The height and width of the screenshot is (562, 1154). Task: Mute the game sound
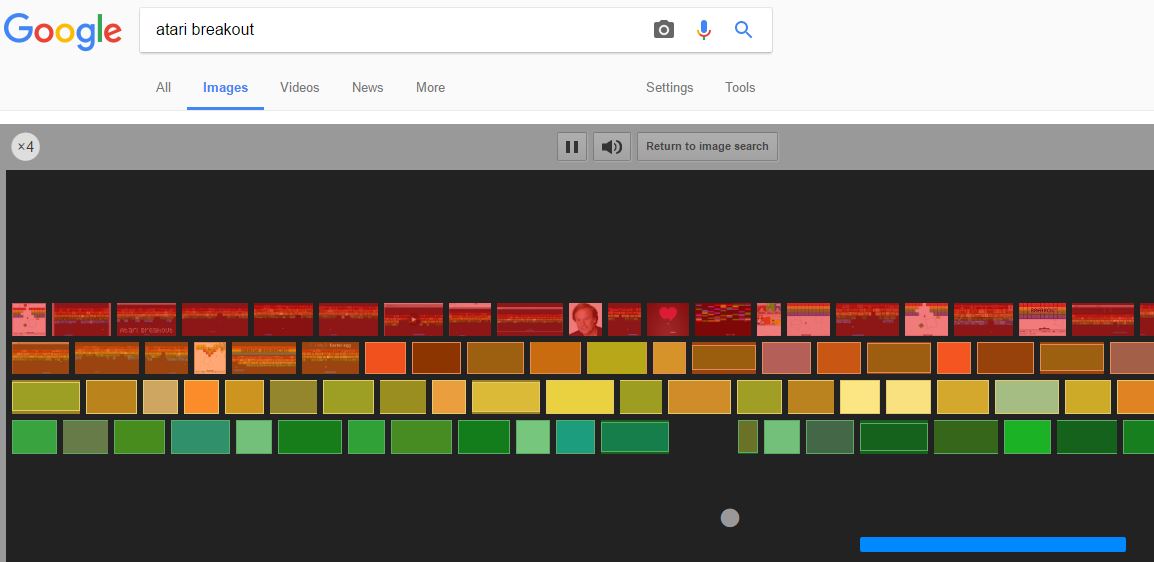[x=612, y=146]
